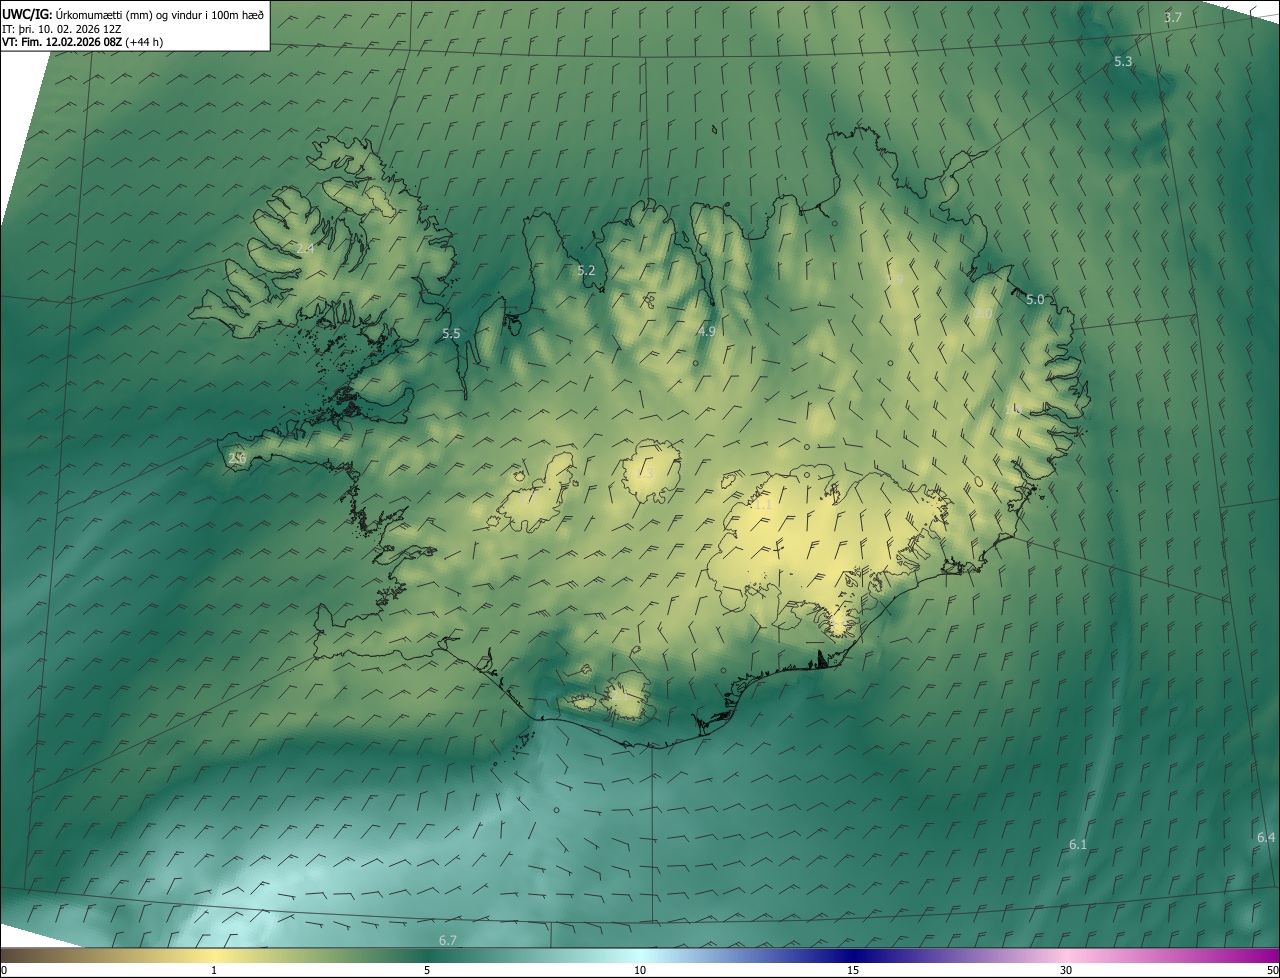Click the 3.7 label at top right
The height and width of the screenshot is (978, 1280).
[1173, 18]
